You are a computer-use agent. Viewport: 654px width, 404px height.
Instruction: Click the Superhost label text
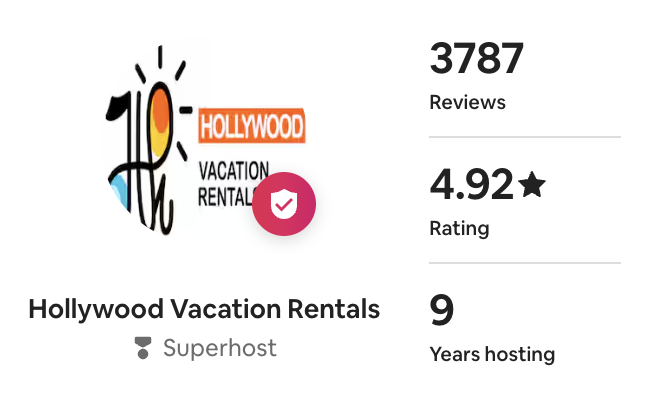[x=220, y=348]
